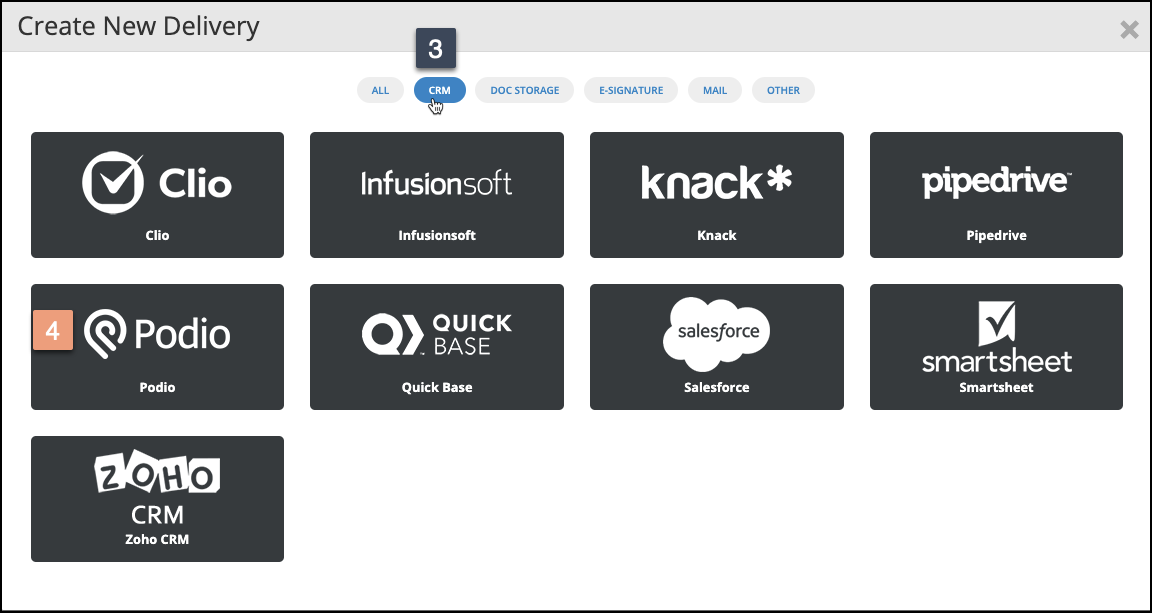The height and width of the screenshot is (613, 1152).
Task: Open the E-SIGNATURE filter
Action: (631, 90)
